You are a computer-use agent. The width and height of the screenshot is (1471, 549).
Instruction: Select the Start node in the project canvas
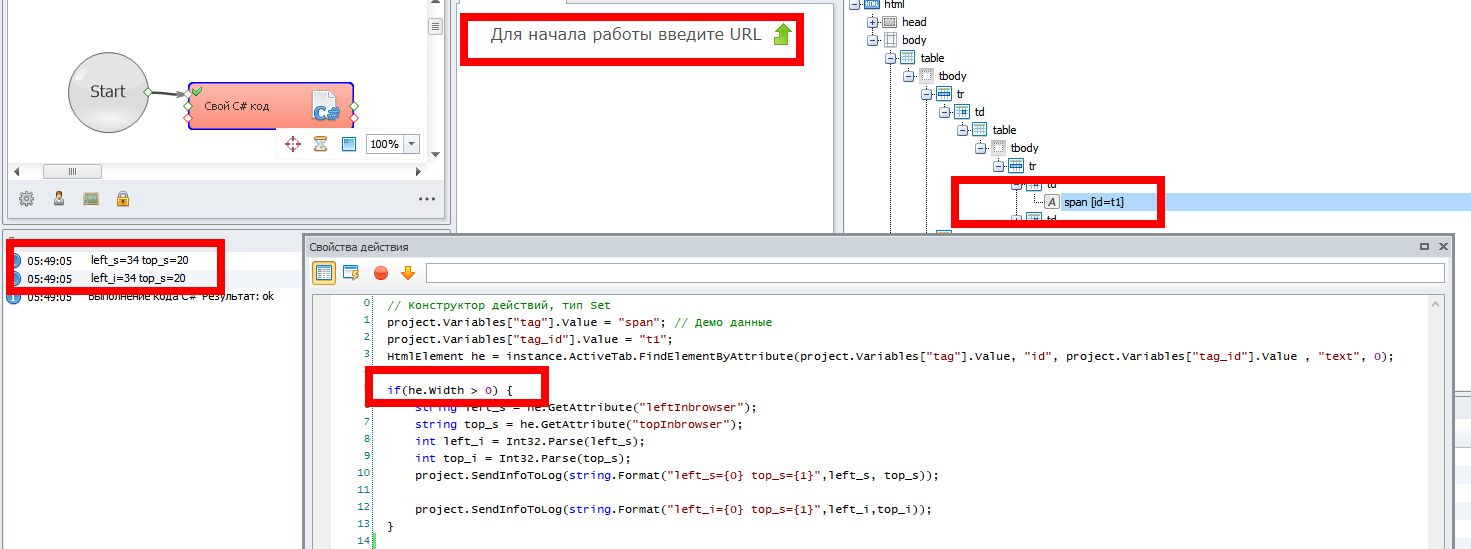(108, 92)
